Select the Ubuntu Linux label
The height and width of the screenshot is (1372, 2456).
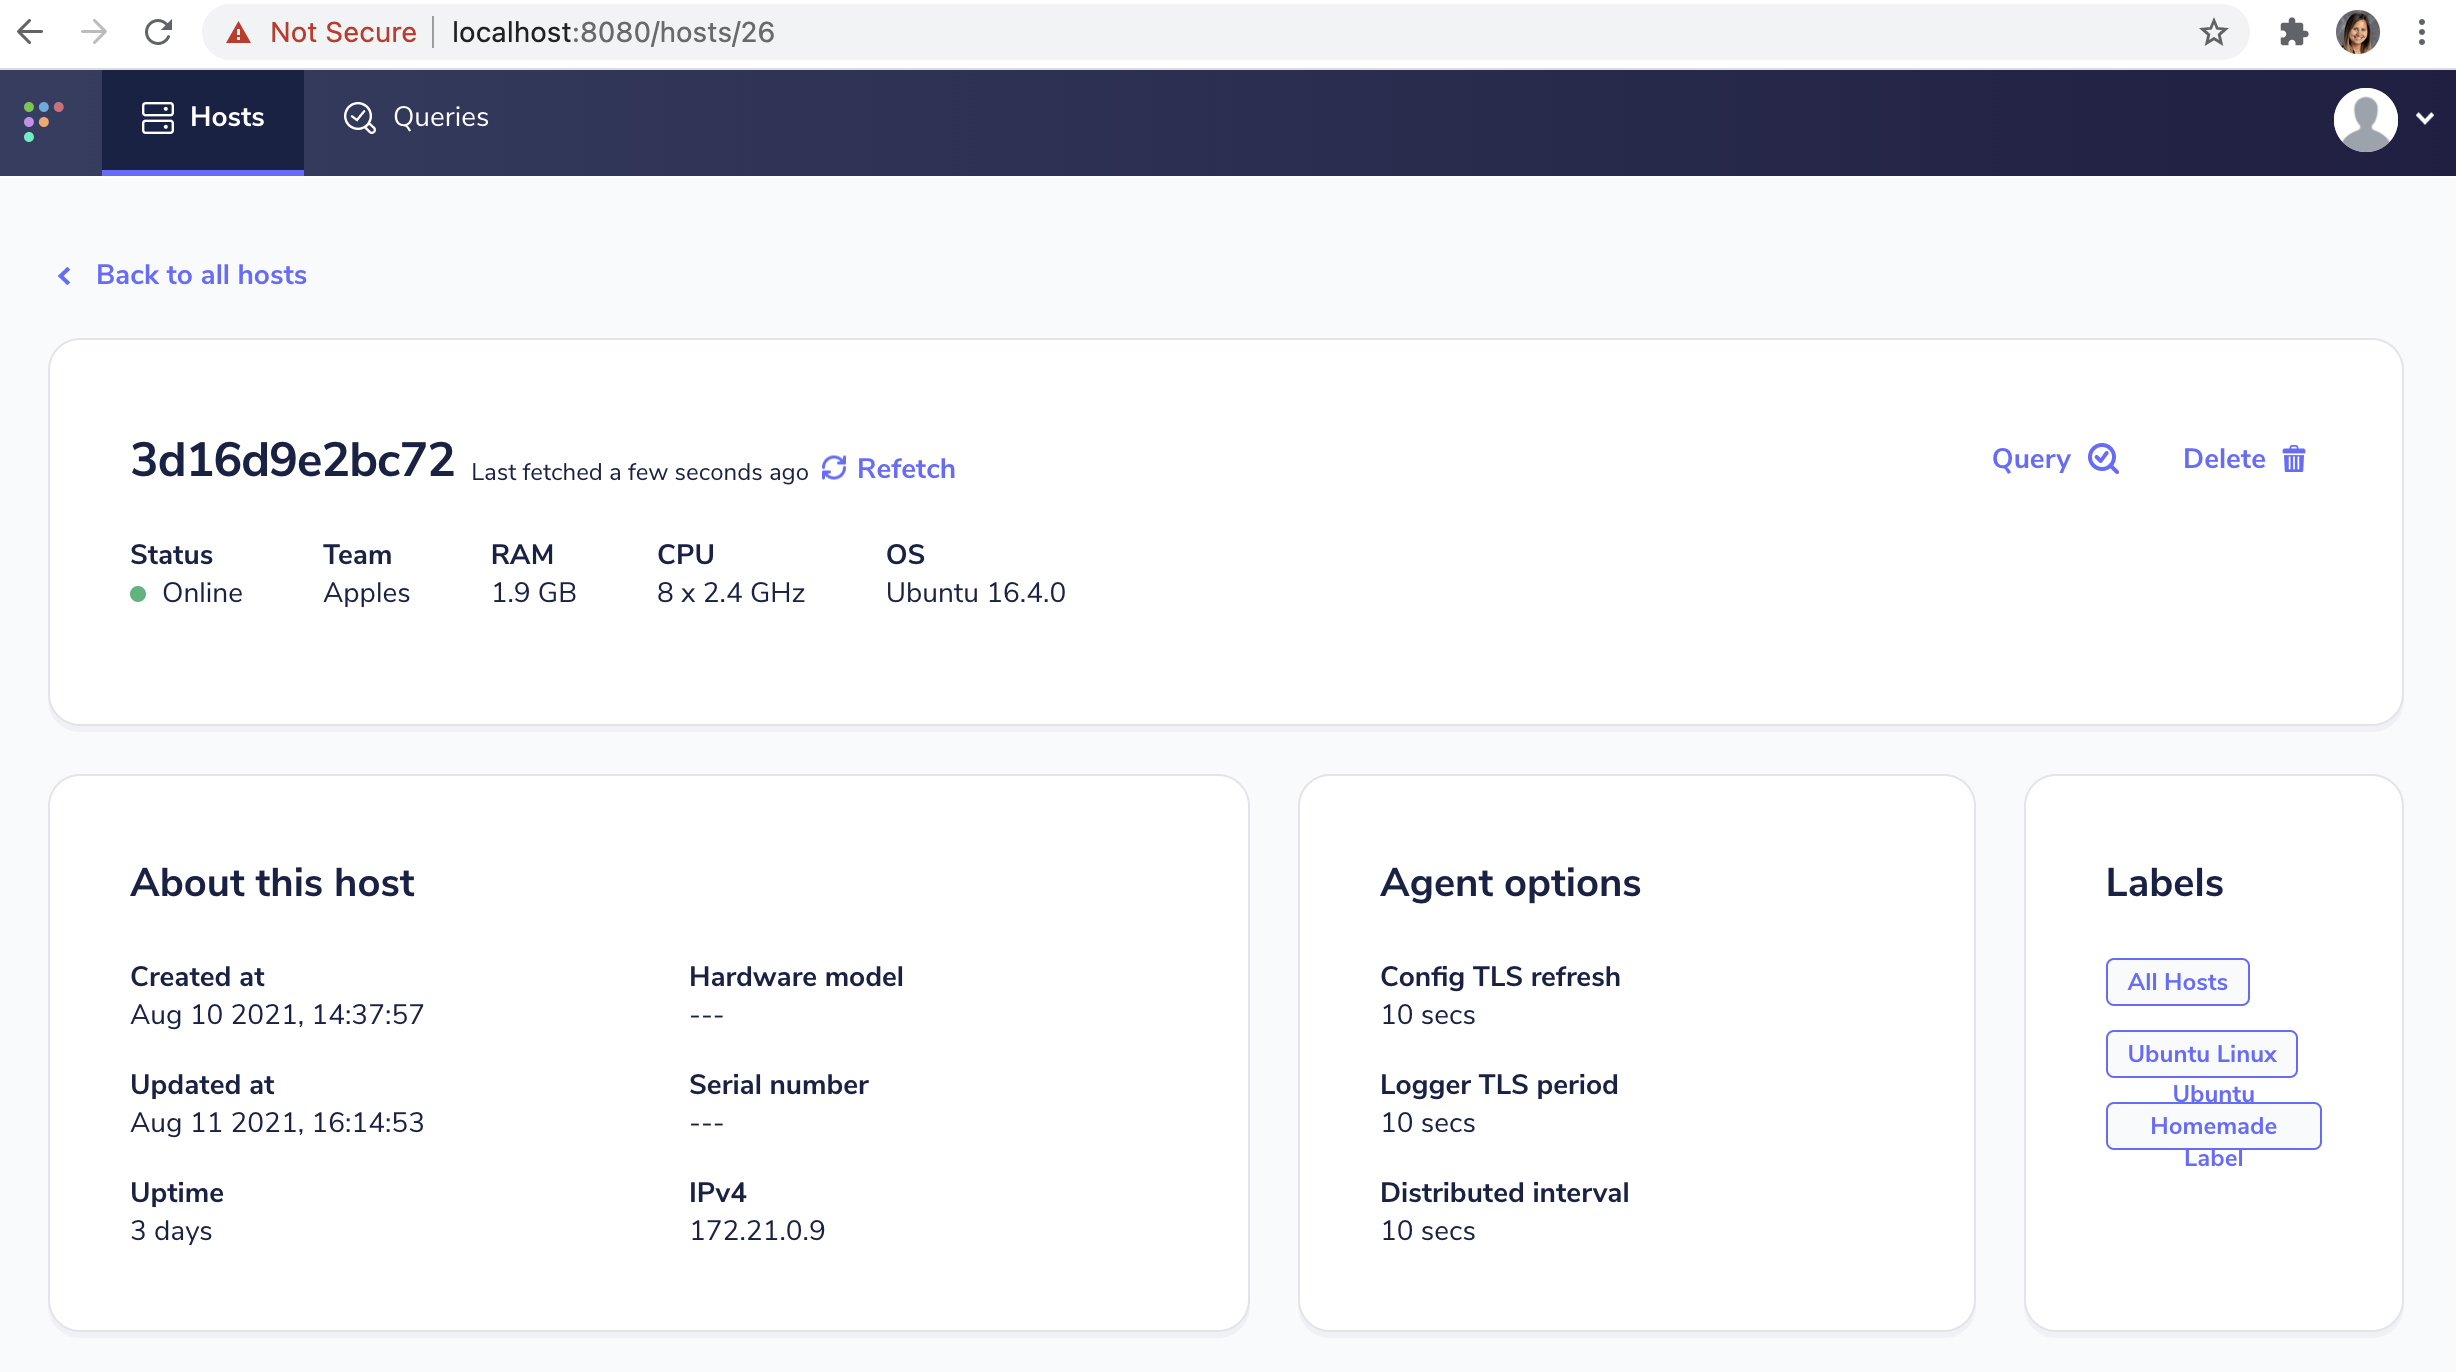(x=2201, y=1054)
